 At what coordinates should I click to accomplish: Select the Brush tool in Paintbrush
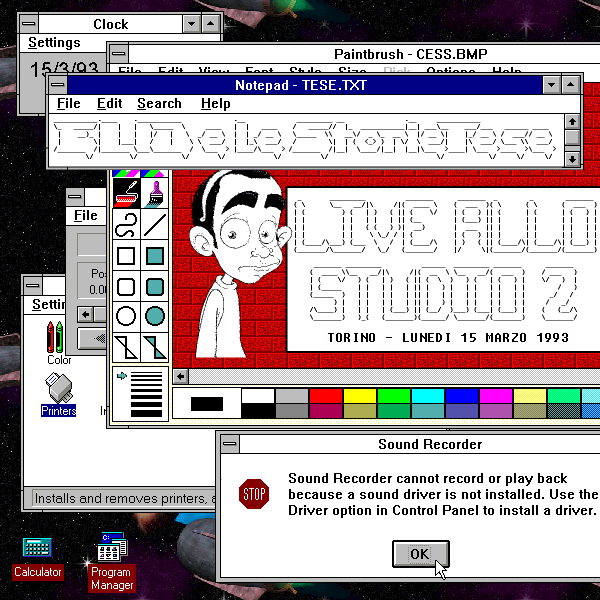[155, 193]
